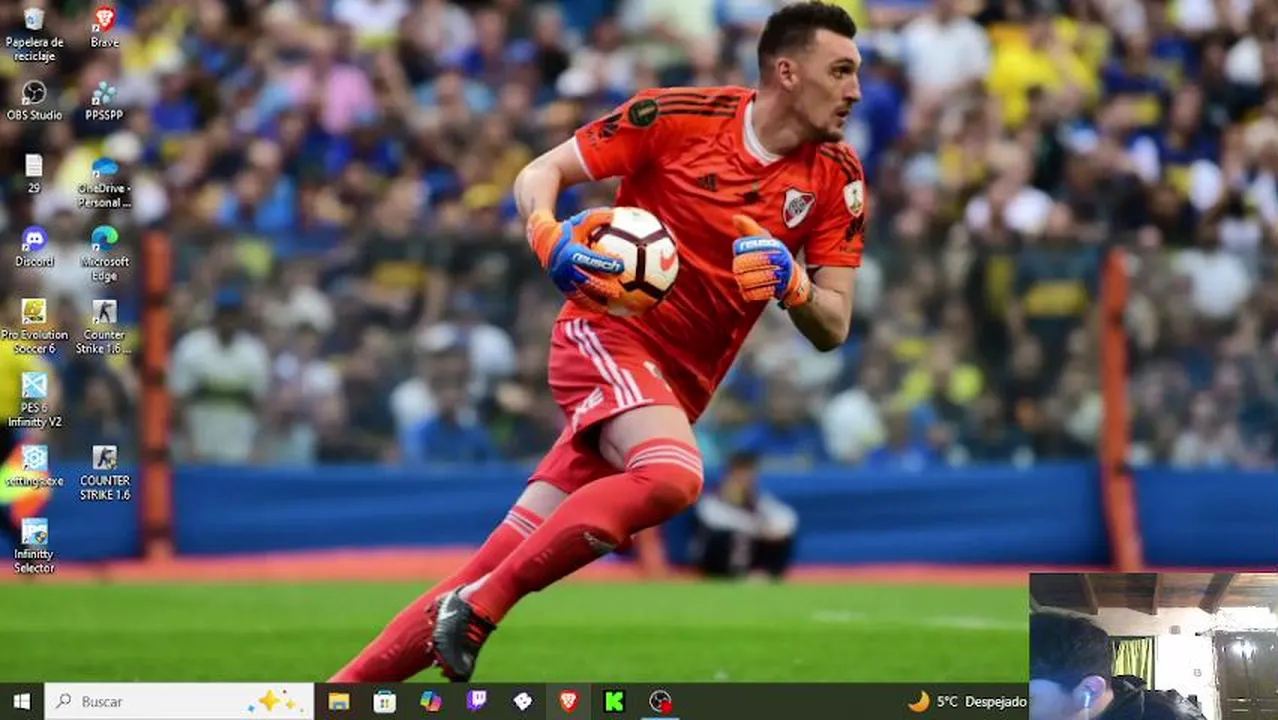Launch the Brave browser desktop shortcut
The height and width of the screenshot is (720, 1278).
click(104, 26)
